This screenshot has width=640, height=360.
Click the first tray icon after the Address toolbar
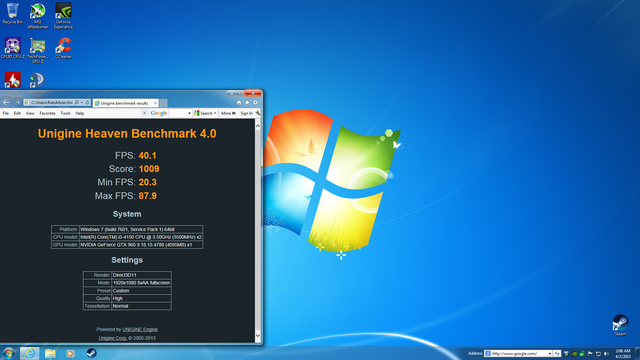pos(566,353)
